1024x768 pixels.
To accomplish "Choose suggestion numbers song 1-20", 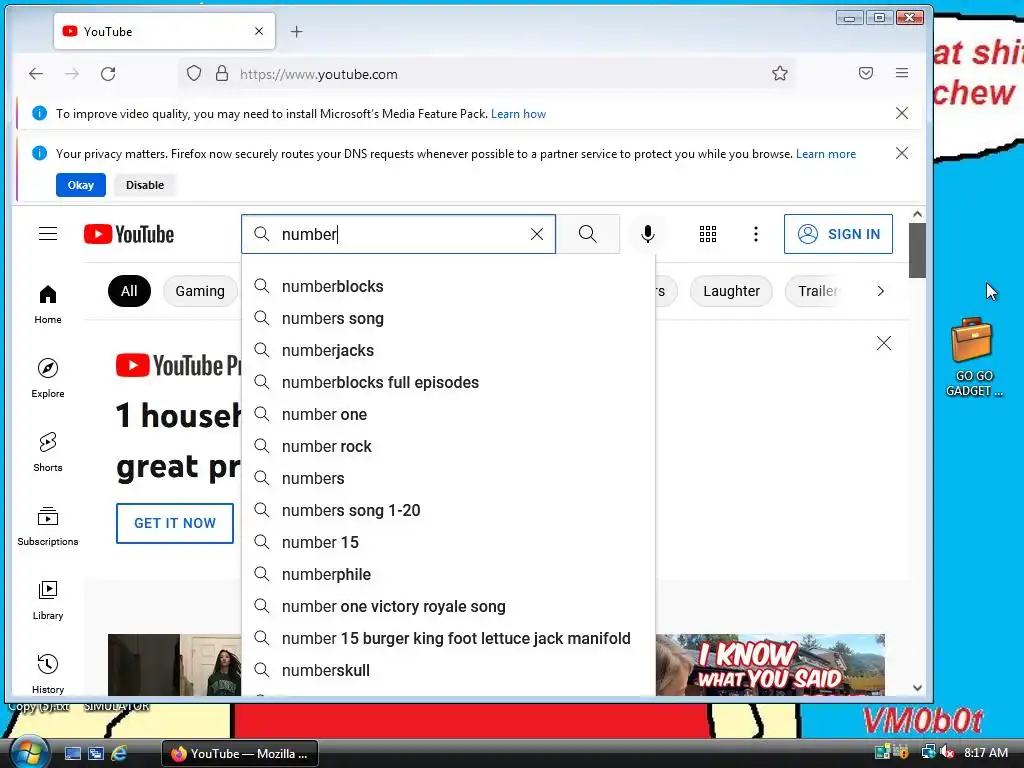I will point(448,510).
